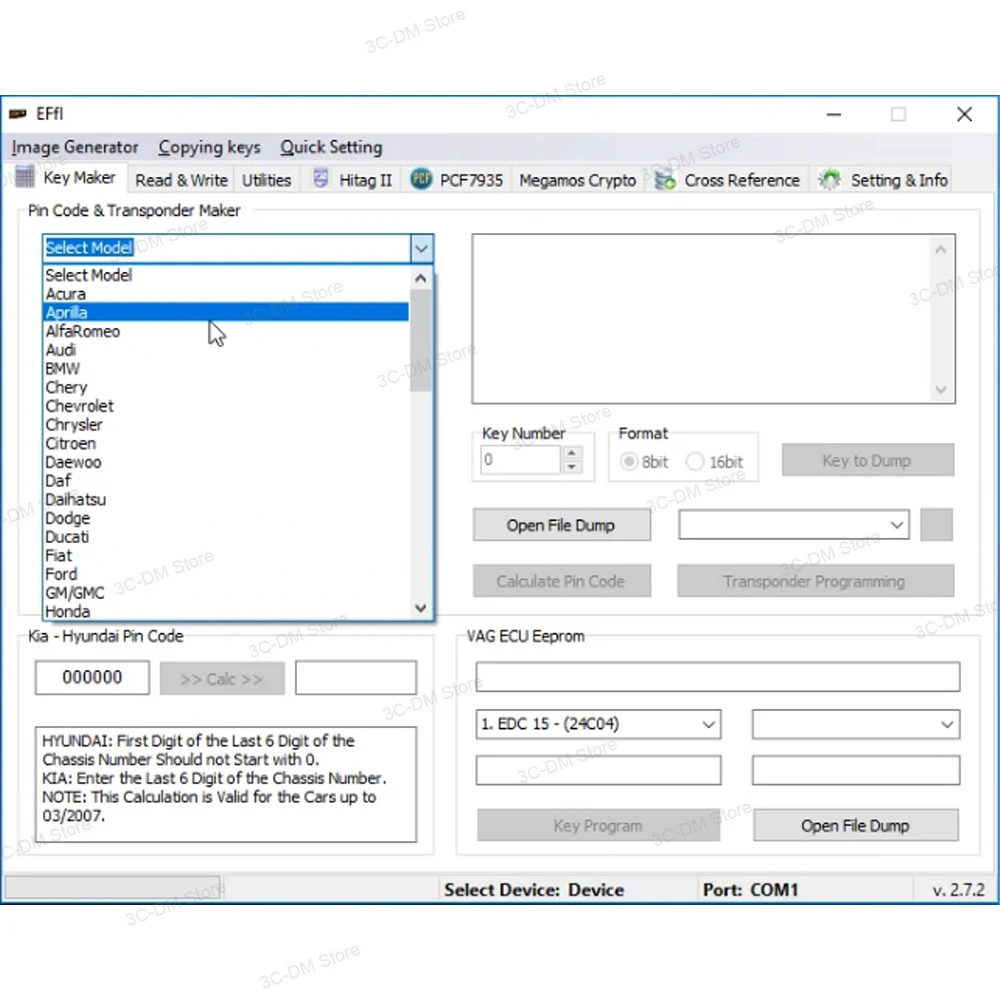Choose Daihatsu from the model list
Viewport: 1000px width, 1000px height.
coord(226,499)
